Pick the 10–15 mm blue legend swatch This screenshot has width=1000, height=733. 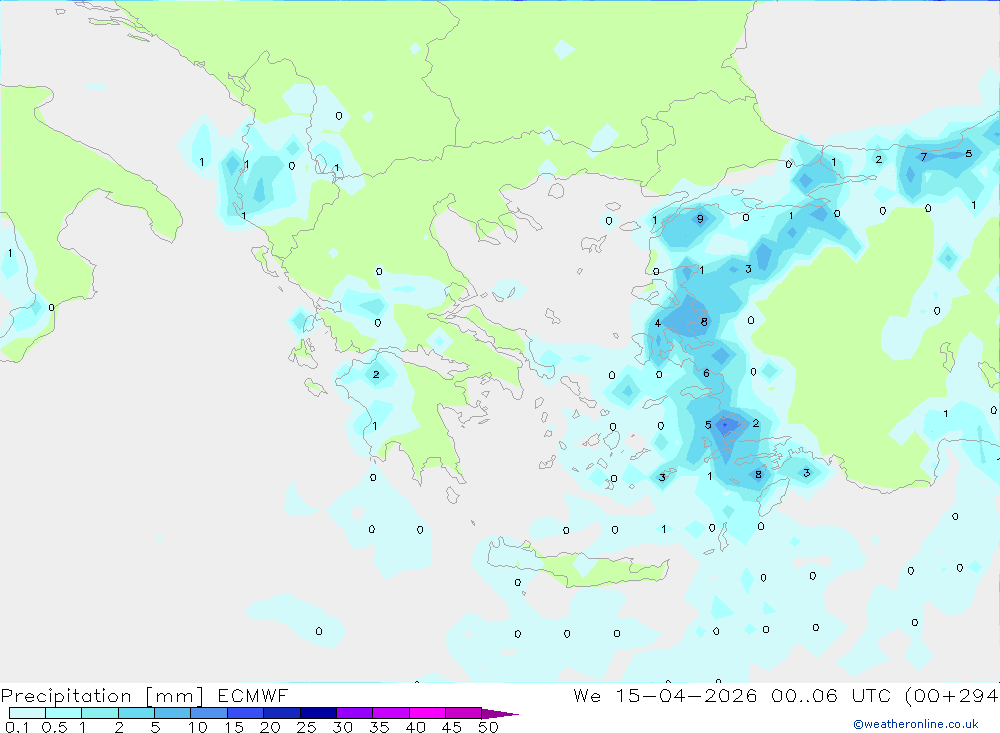tap(209, 713)
